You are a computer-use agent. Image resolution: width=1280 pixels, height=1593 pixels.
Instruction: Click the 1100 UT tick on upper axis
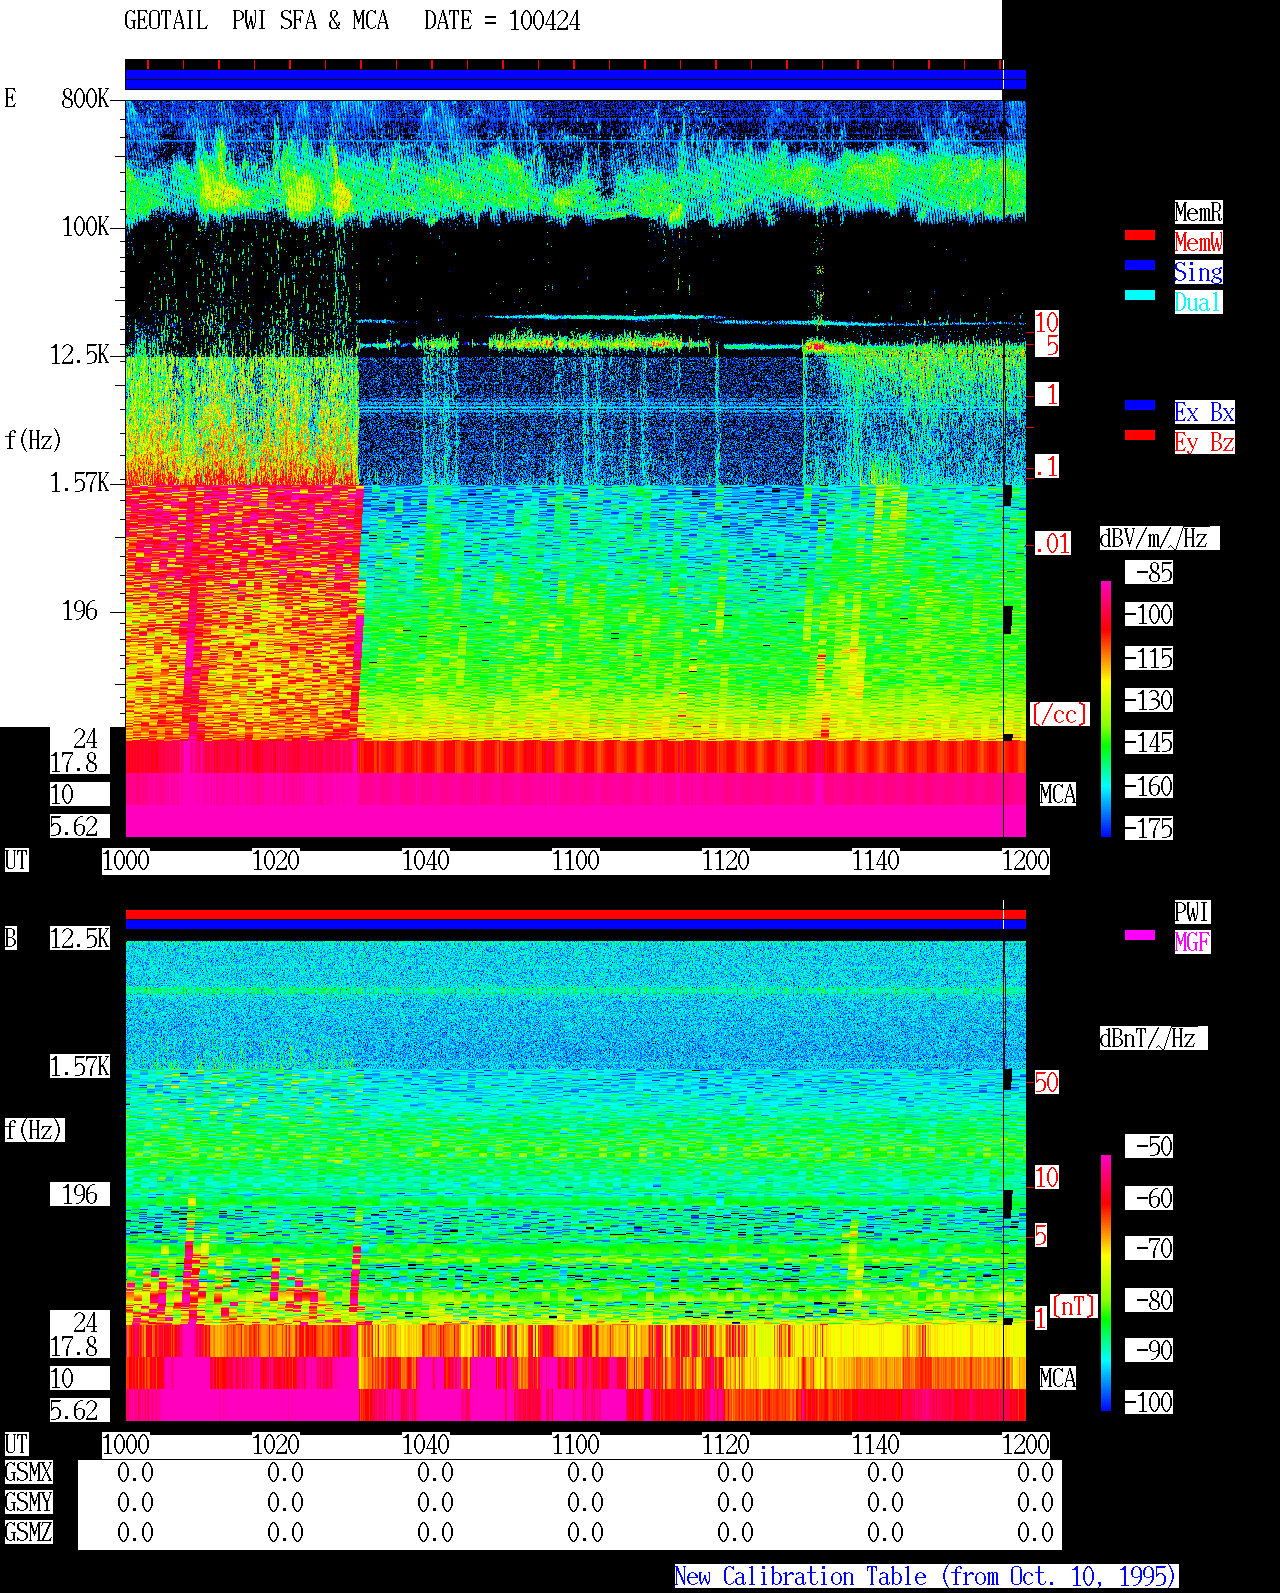coord(575,861)
